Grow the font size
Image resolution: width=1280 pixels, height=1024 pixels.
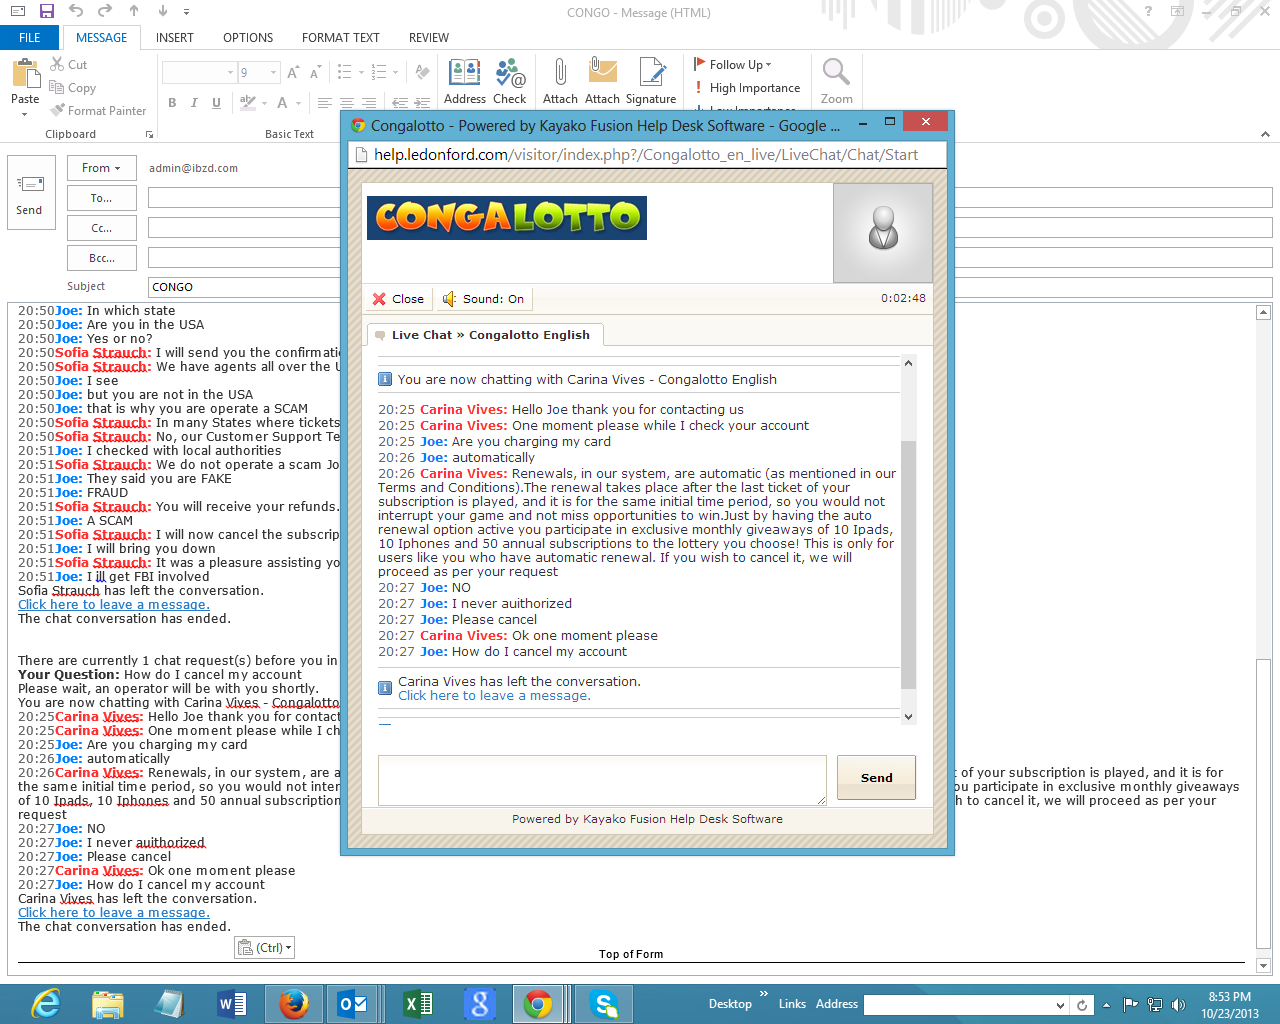pos(293,73)
